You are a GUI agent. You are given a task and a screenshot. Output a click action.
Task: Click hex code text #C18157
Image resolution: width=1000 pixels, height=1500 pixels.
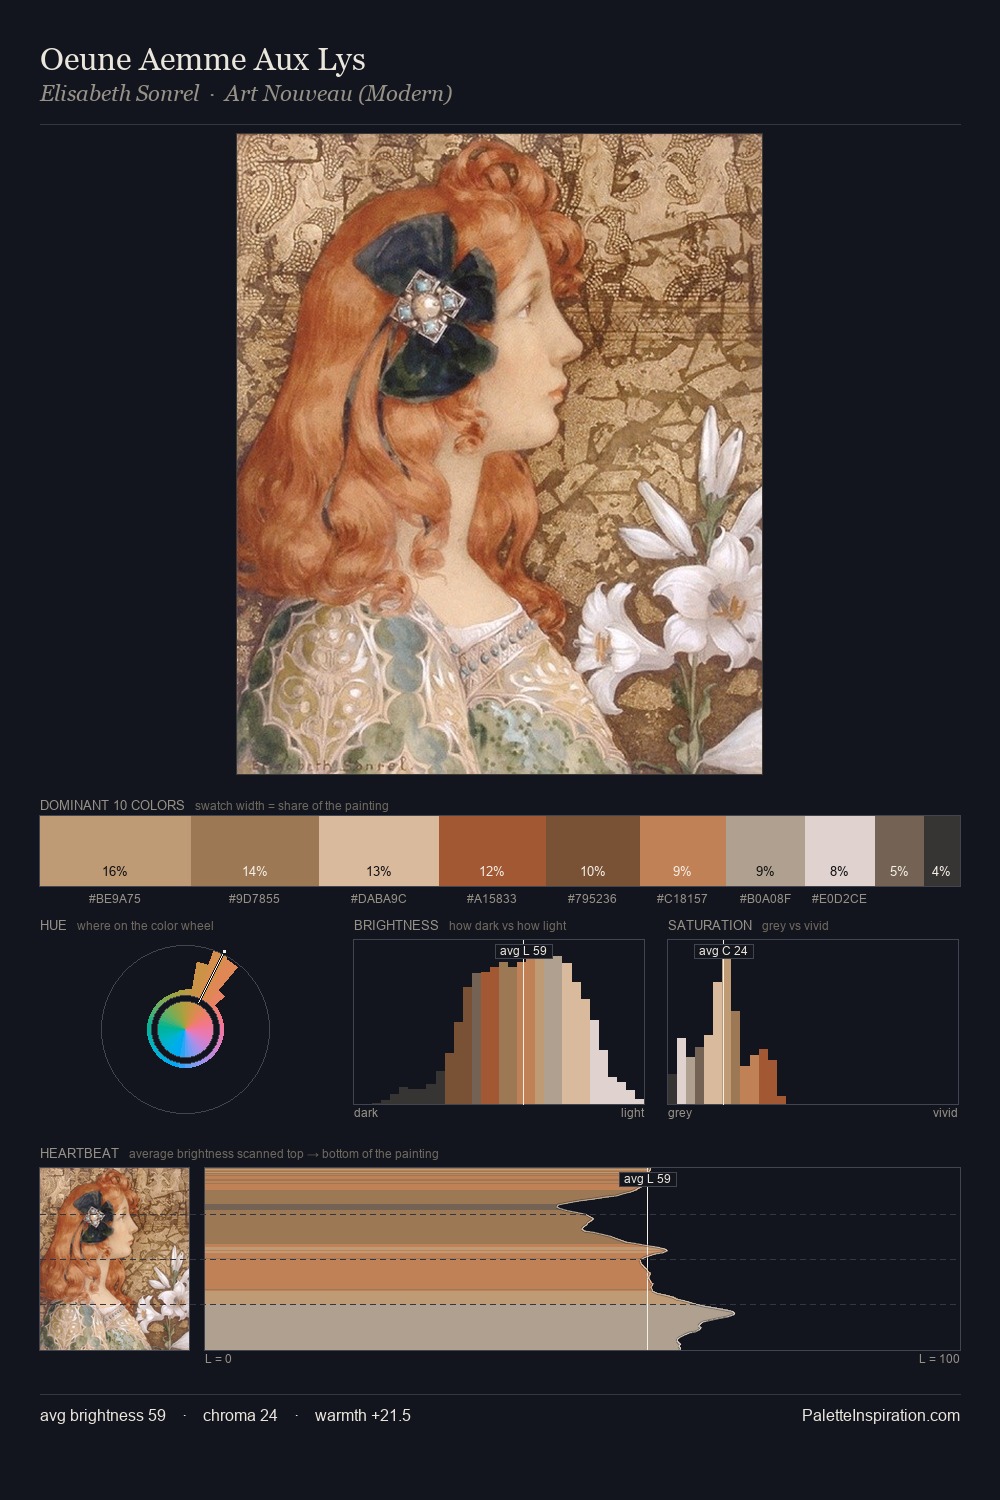(x=682, y=899)
